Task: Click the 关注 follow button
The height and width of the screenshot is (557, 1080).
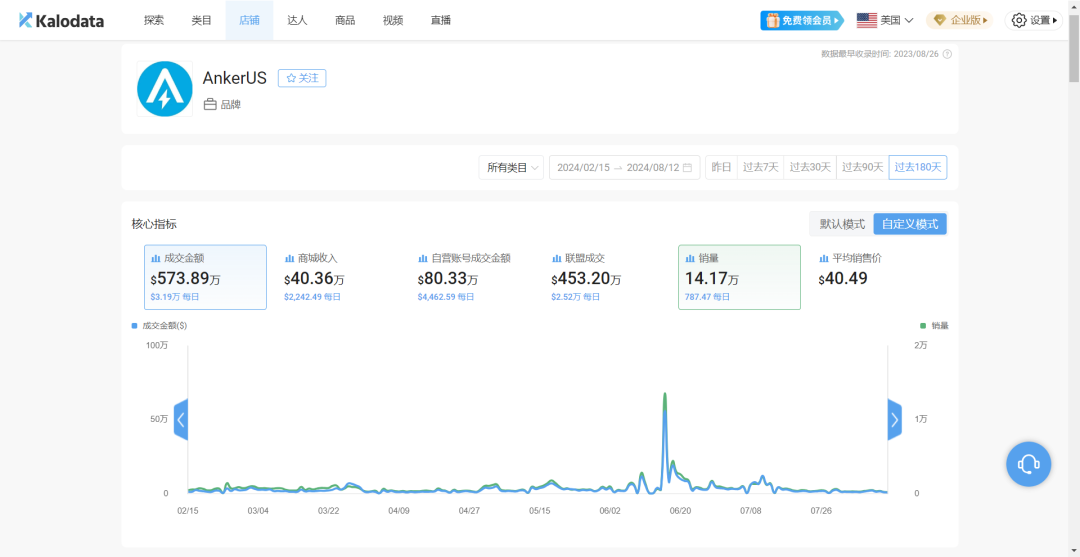Action: tap(302, 78)
